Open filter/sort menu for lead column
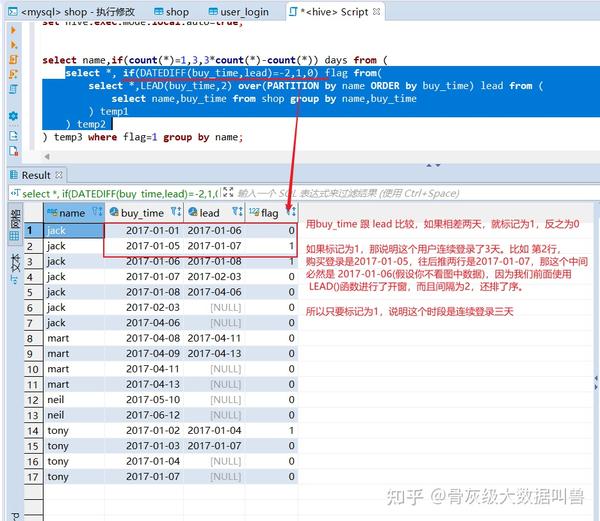 237,211
